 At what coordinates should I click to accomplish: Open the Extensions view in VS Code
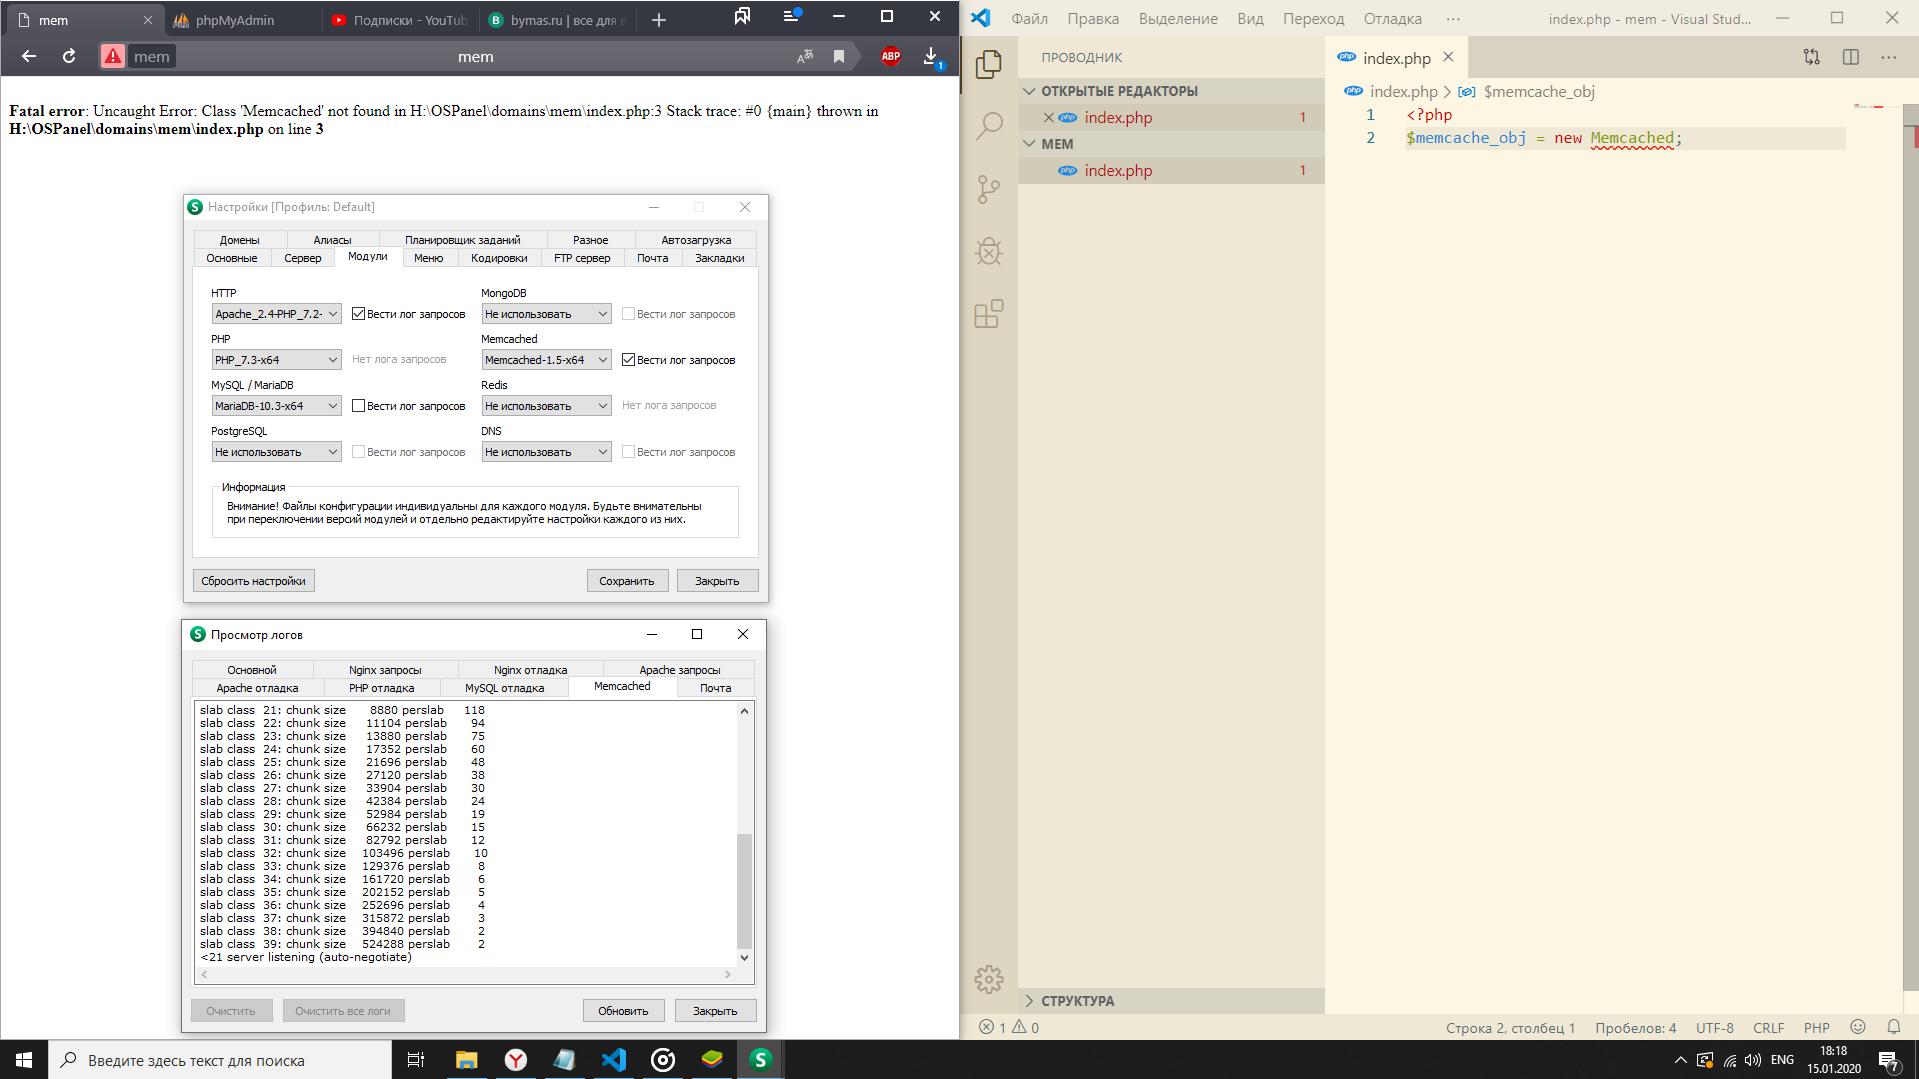tap(989, 314)
